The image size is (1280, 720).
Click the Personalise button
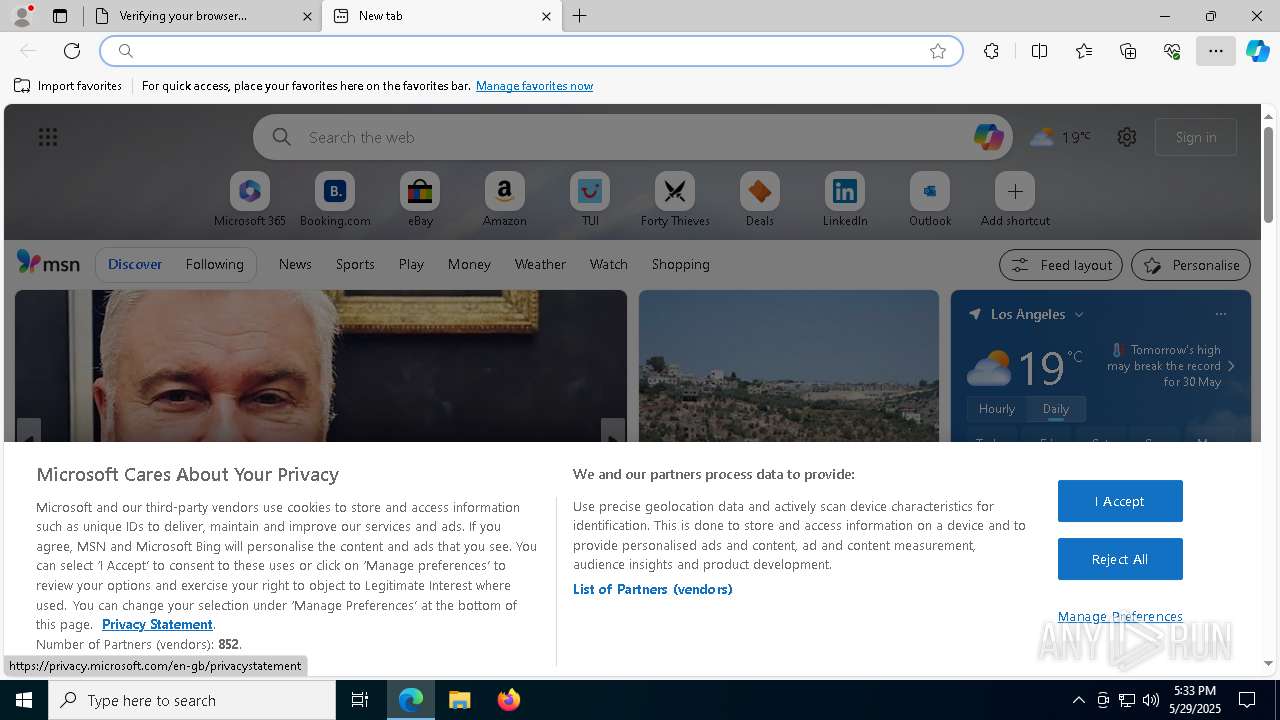click(x=1191, y=265)
